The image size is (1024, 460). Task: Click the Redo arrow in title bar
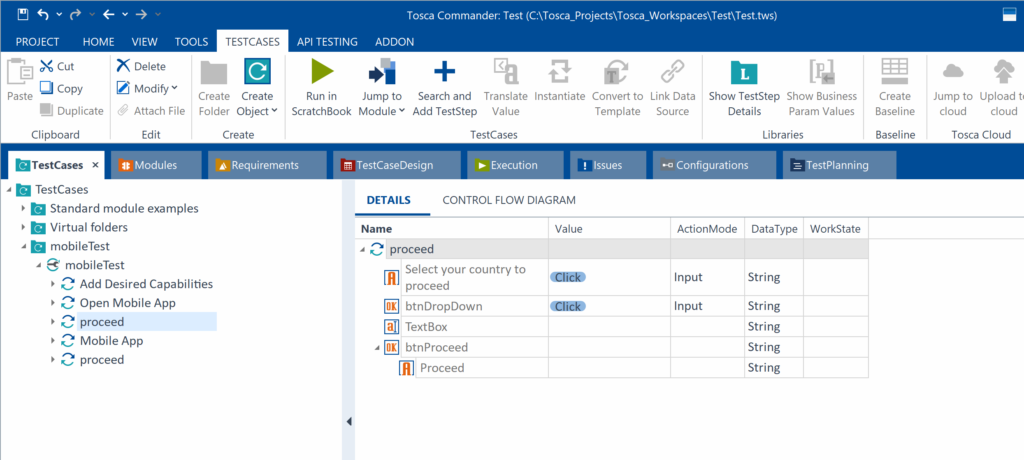[x=74, y=14]
